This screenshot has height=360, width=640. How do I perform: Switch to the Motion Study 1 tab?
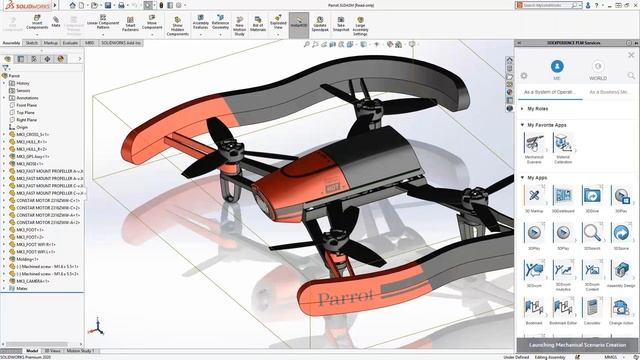[80, 351]
